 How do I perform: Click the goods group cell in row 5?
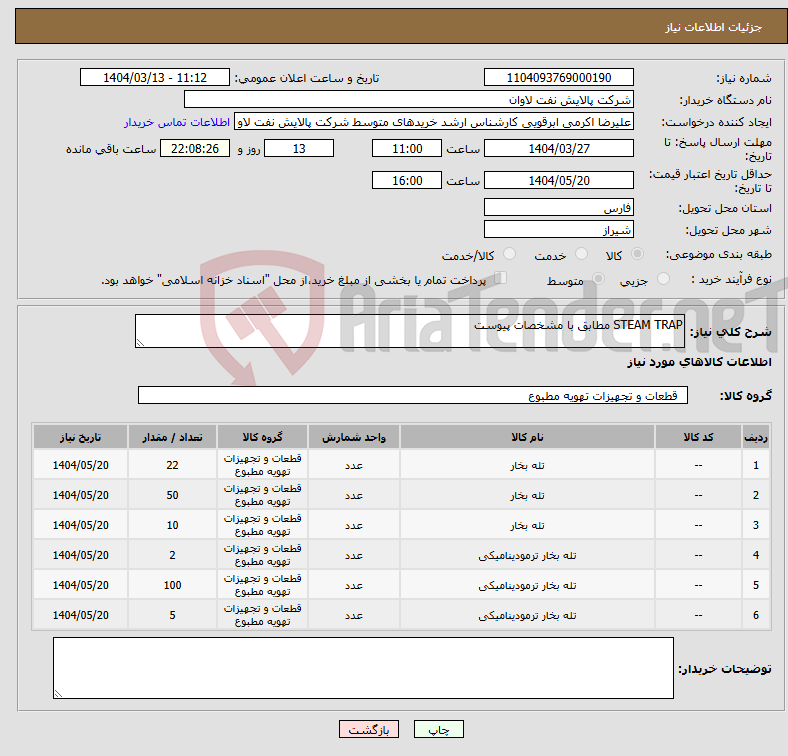[262, 585]
